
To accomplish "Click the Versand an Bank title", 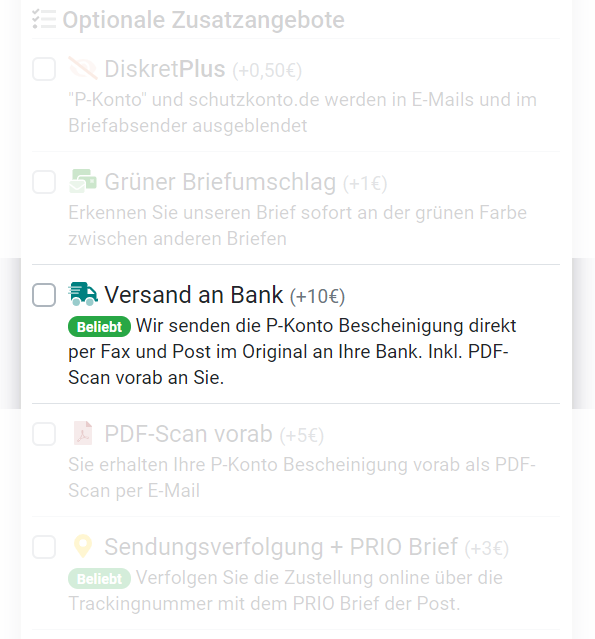I will tap(194, 295).
